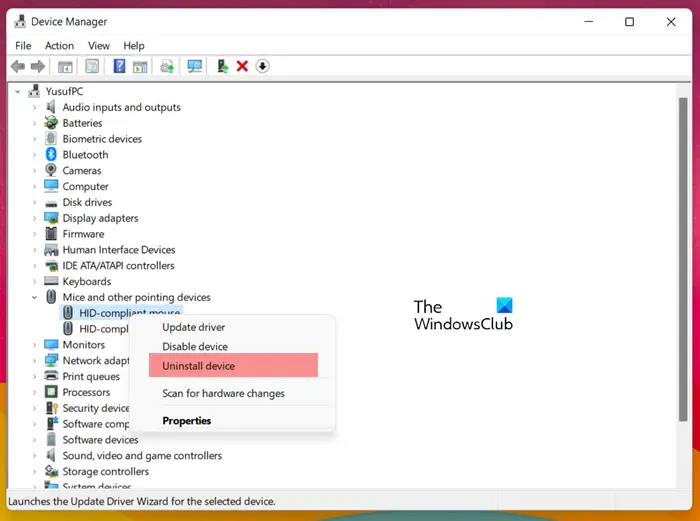
Task: Open the View menu
Action: [99, 46]
